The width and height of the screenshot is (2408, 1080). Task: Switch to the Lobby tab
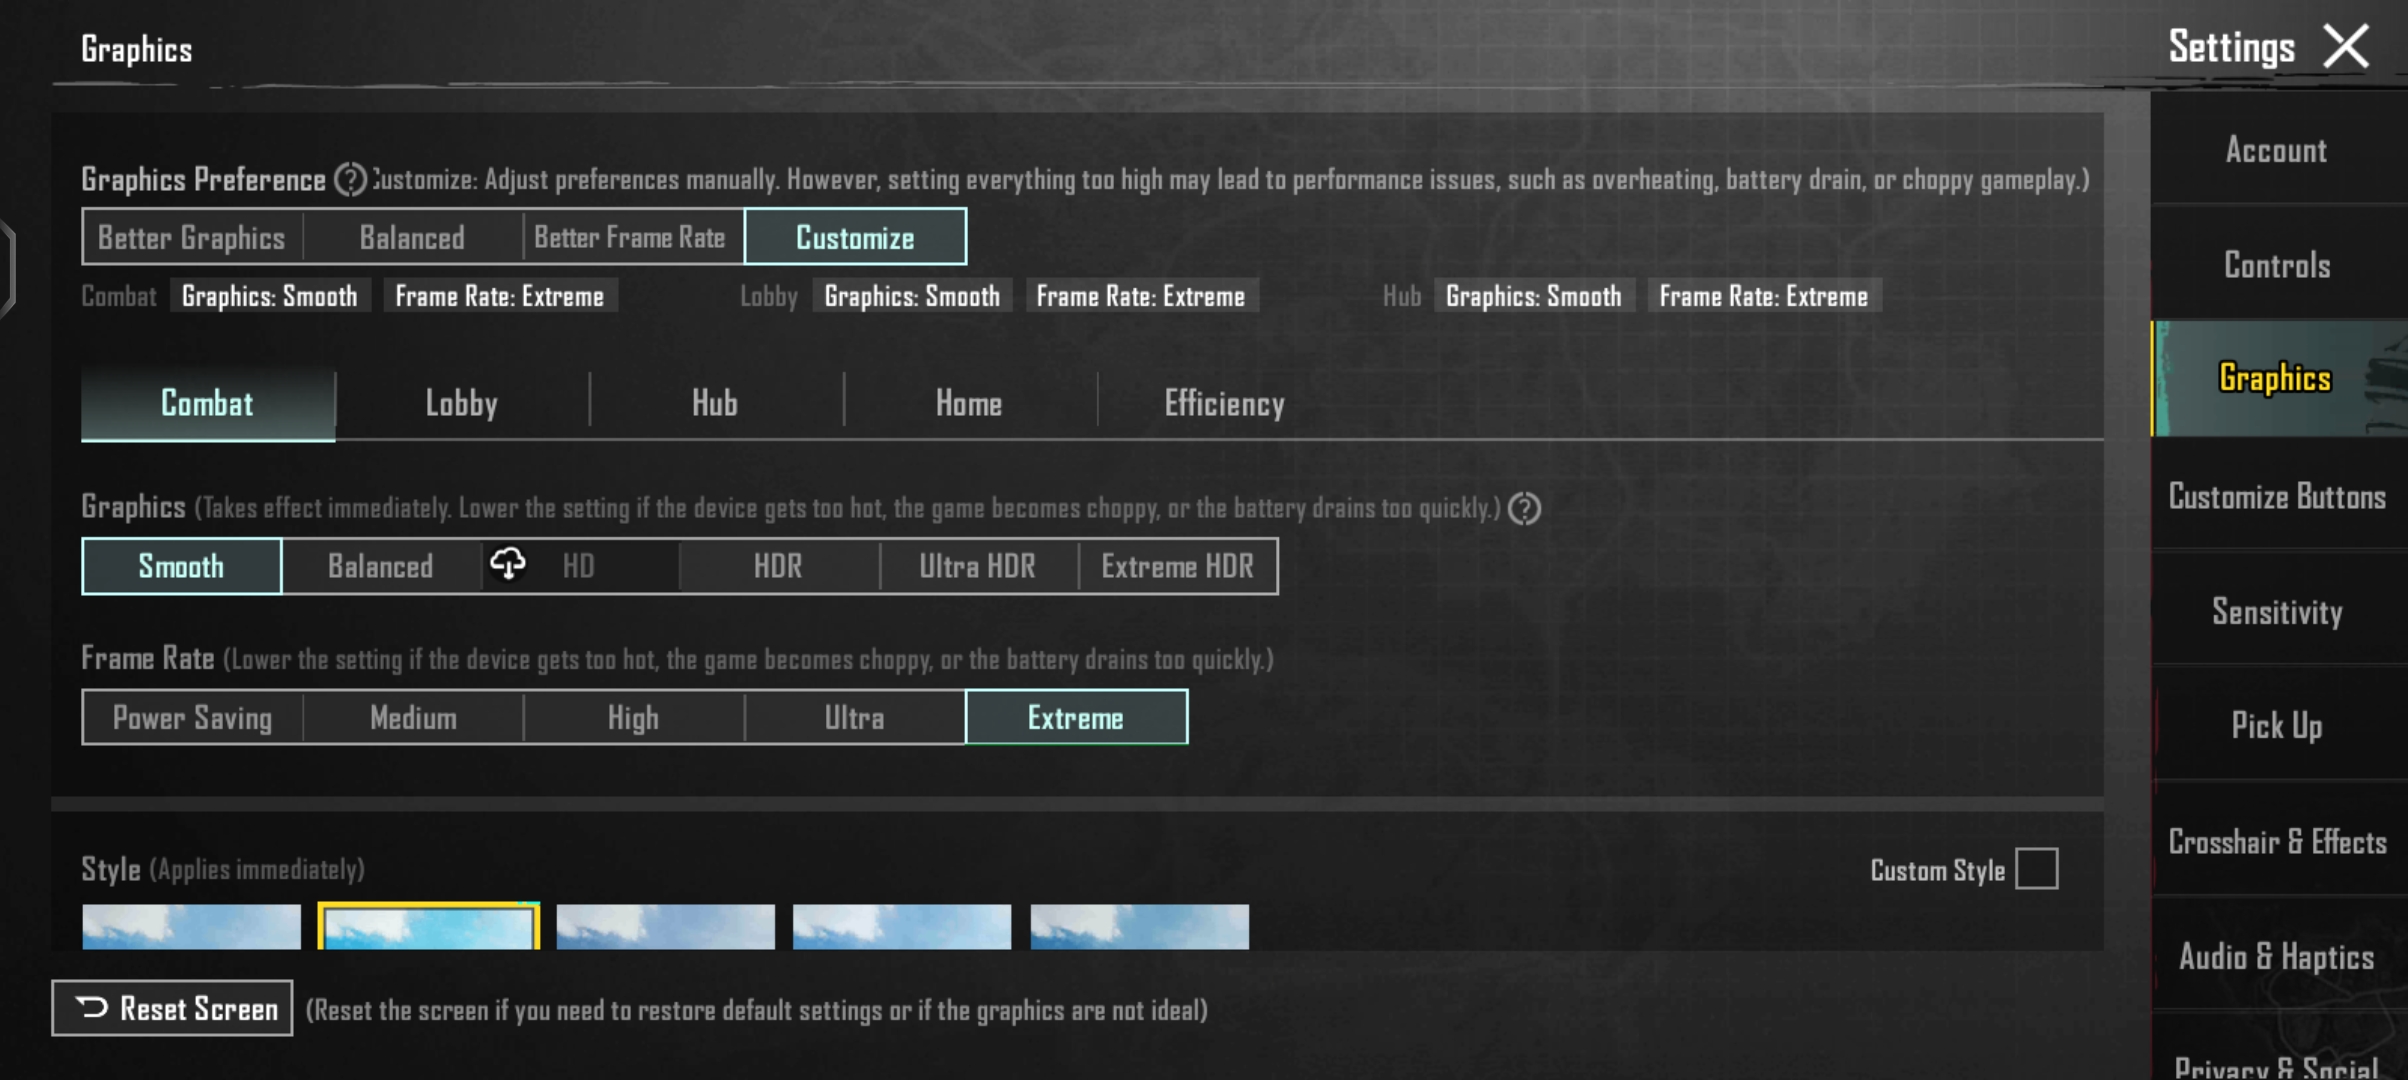pos(461,404)
